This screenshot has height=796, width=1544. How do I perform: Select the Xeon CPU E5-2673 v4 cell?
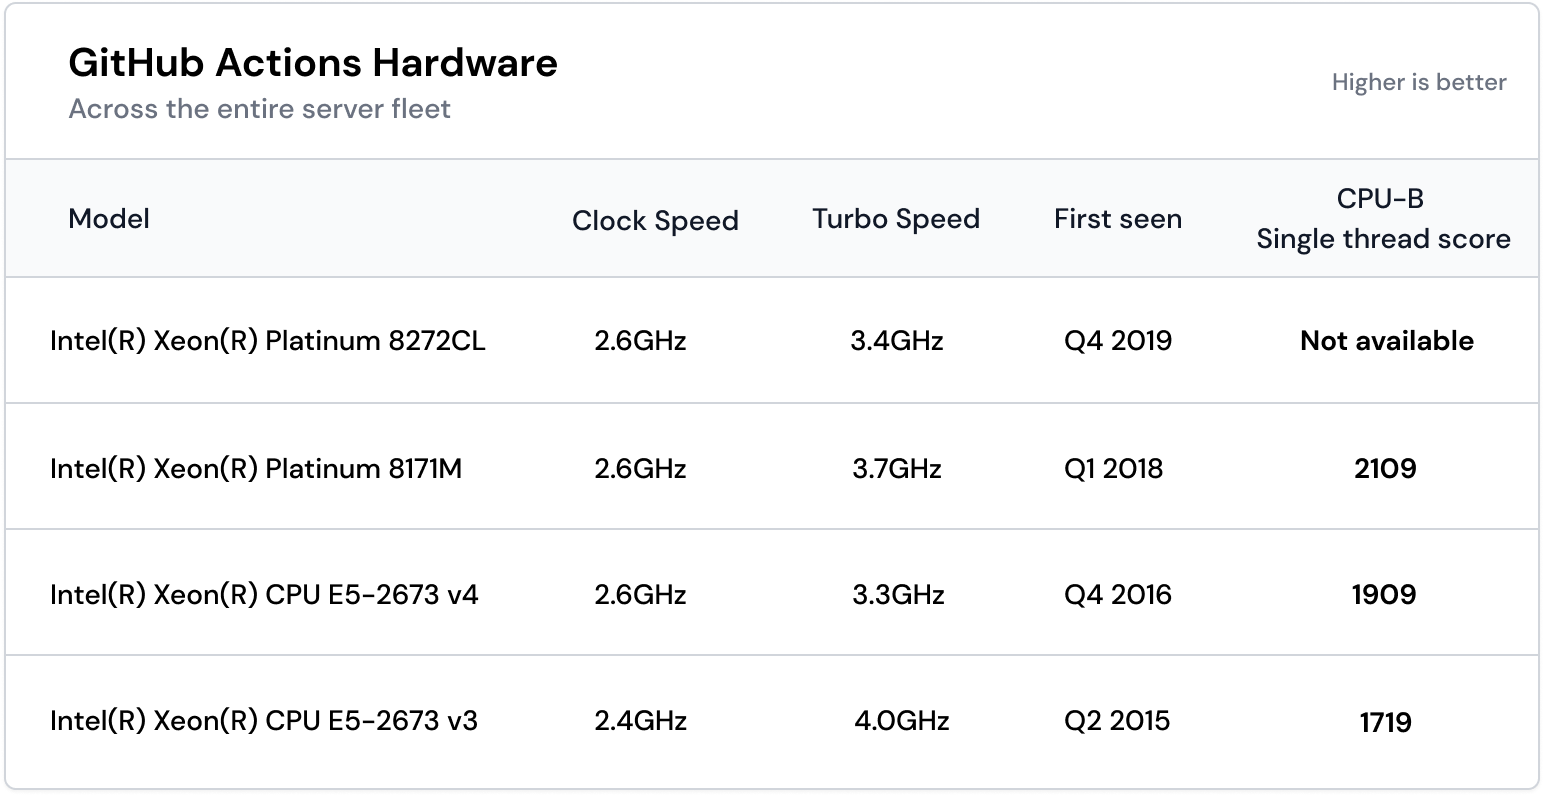tap(264, 595)
